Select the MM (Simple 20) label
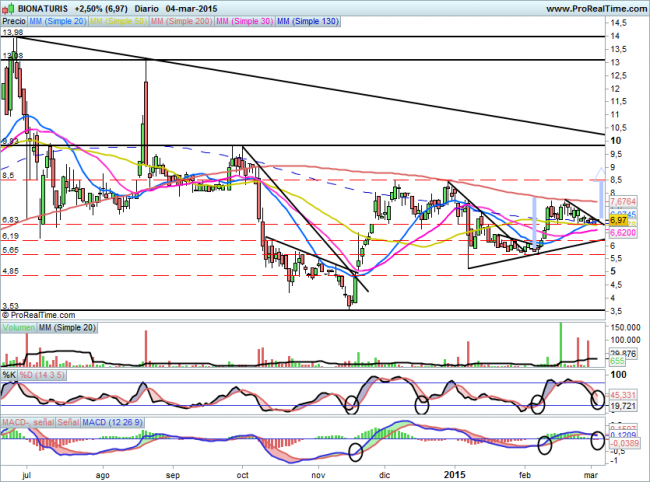The height and width of the screenshot is (482, 650). coord(59,21)
